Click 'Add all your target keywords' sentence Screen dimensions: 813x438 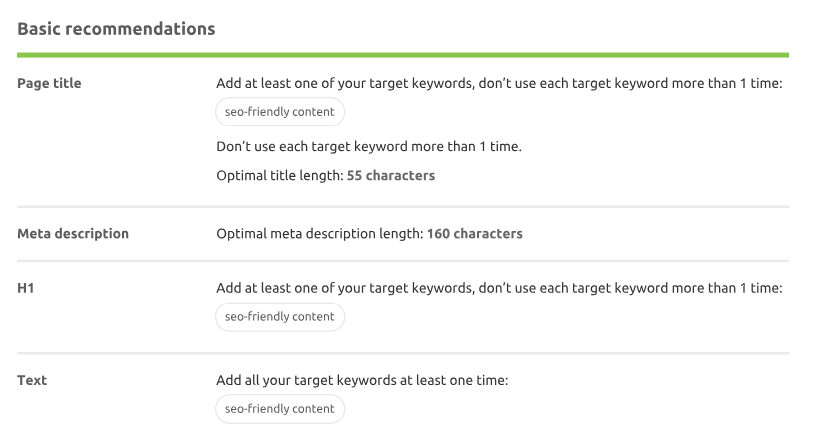pyautogui.click(x=362, y=380)
